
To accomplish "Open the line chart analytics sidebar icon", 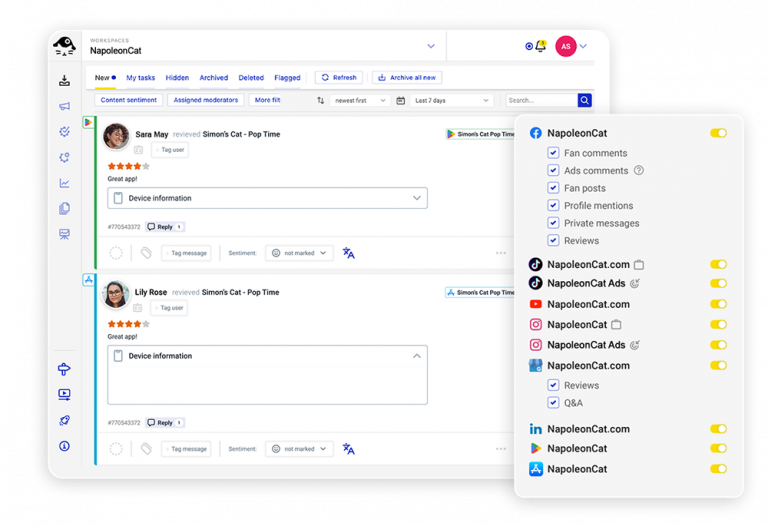I will [64, 183].
